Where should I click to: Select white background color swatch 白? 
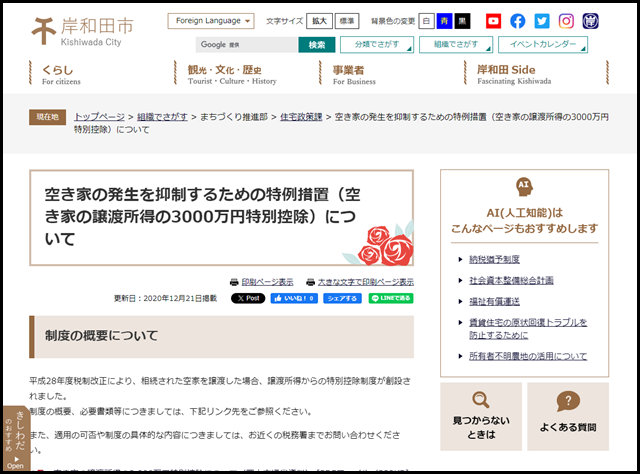pyautogui.click(x=426, y=21)
